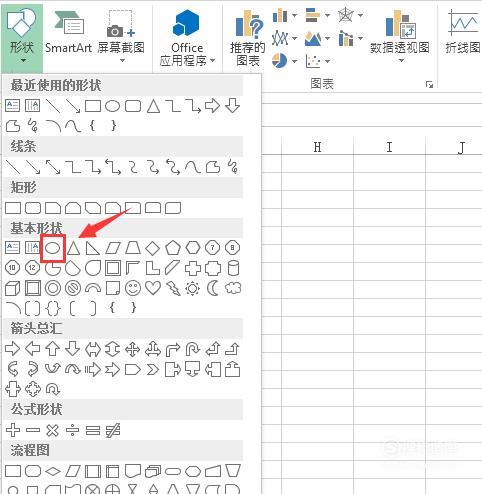Choose the plus sign in 公式形状
The width and height of the screenshot is (482, 494).
pos(13,430)
